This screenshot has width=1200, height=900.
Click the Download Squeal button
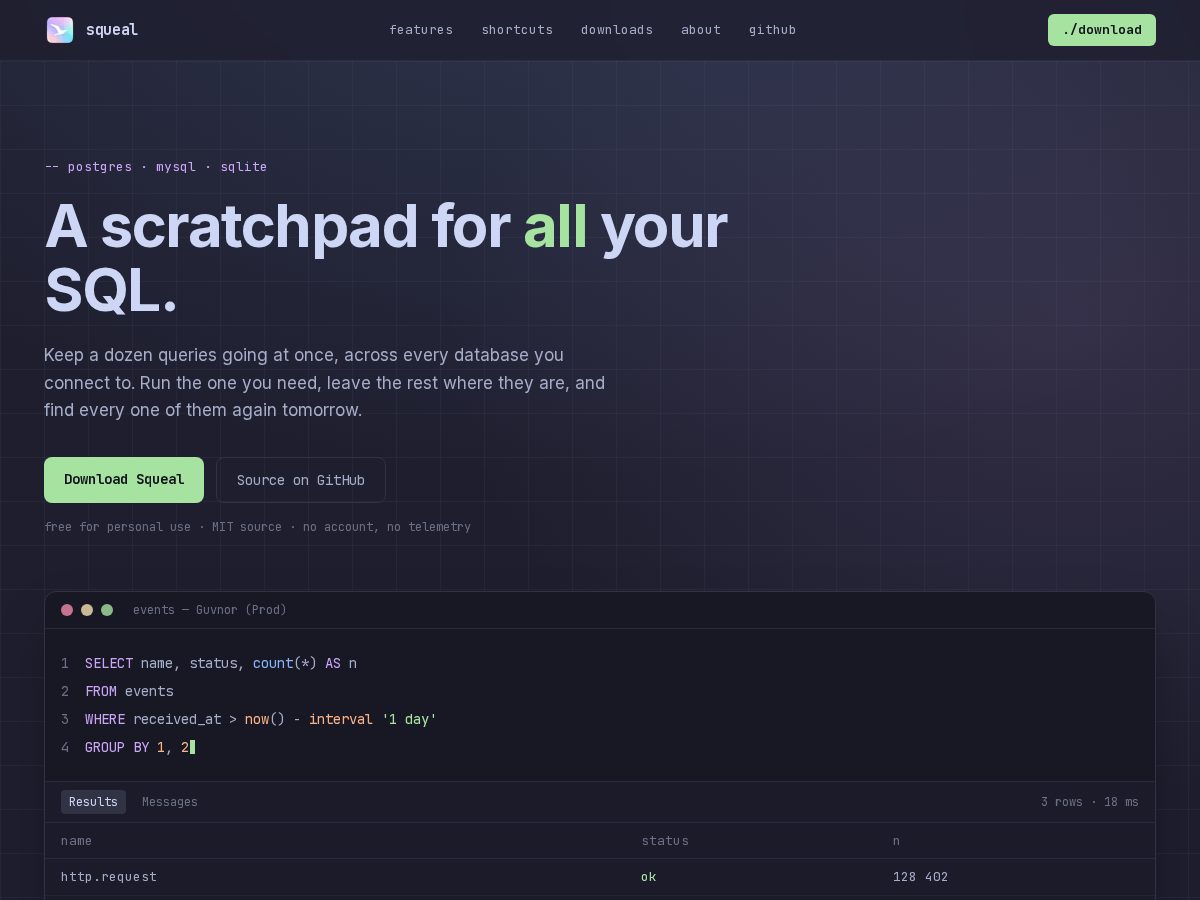[x=124, y=480]
